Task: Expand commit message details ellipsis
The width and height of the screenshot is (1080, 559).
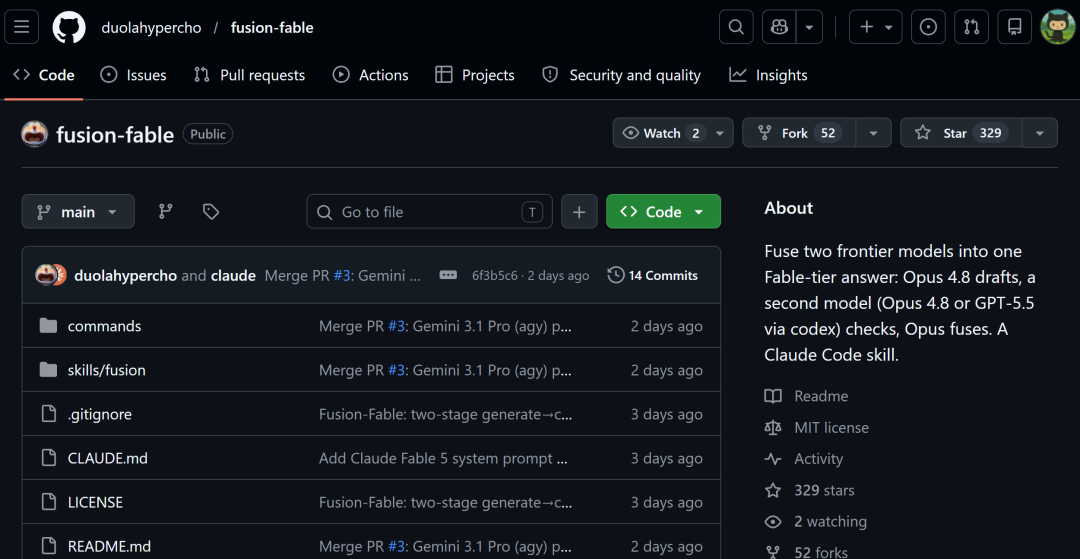Action: 448,275
